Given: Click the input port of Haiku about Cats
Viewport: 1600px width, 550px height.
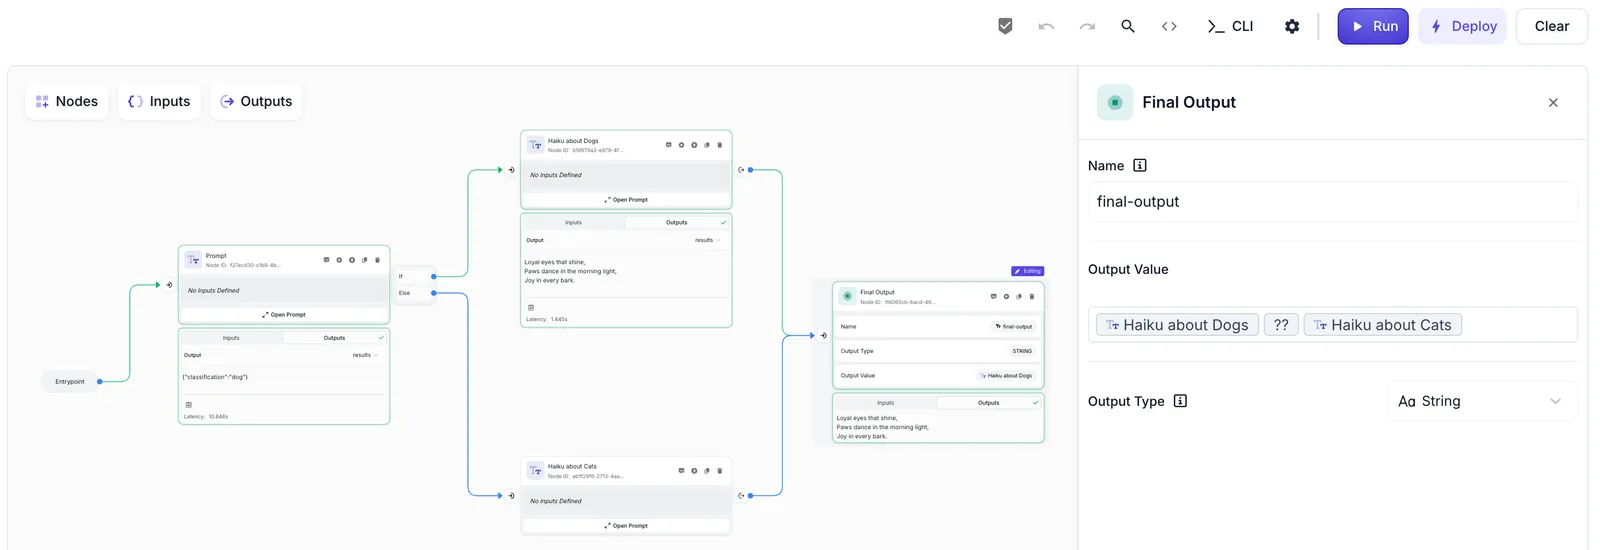Looking at the screenshot, I should coord(510,495).
